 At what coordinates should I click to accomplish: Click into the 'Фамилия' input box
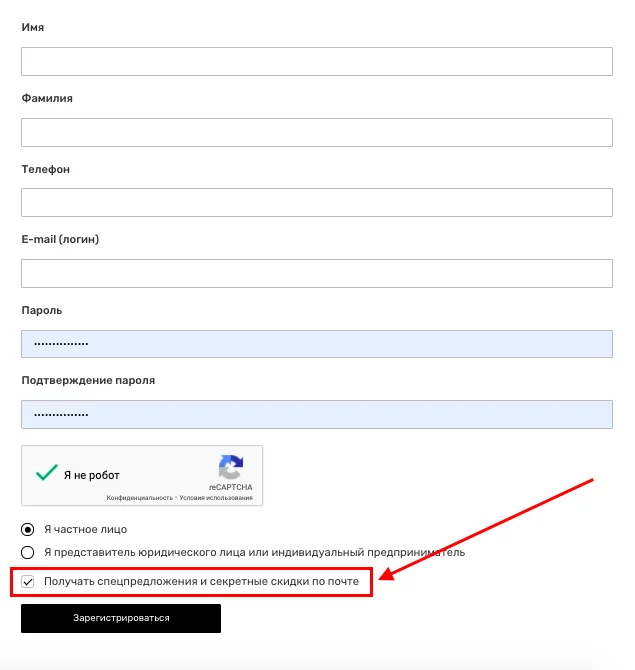tap(316, 133)
